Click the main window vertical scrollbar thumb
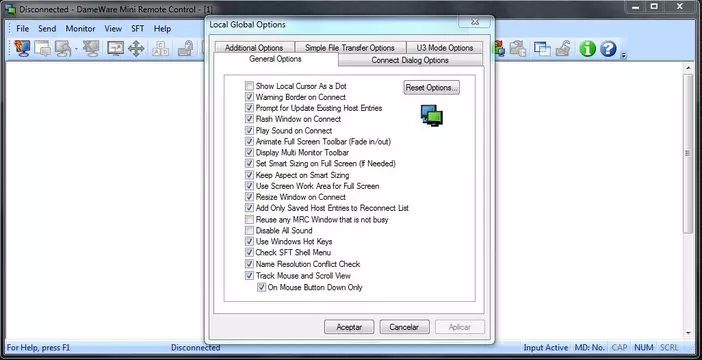This screenshot has width=702, height=360. click(688, 153)
